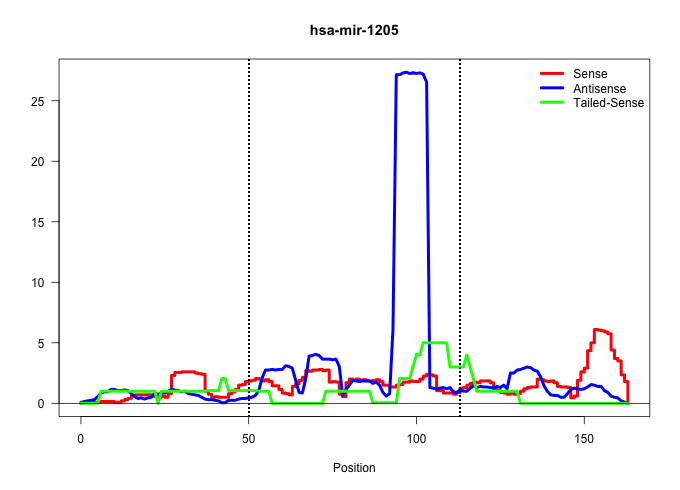Click the x-axis tick label 50
The height and width of the screenshot is (490, 680).
[249, 439]
